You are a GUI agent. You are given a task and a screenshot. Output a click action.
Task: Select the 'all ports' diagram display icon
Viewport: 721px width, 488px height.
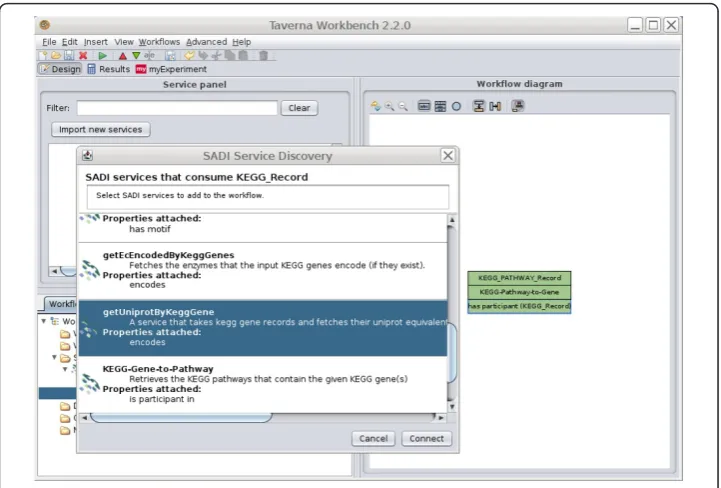coord(440,106)
